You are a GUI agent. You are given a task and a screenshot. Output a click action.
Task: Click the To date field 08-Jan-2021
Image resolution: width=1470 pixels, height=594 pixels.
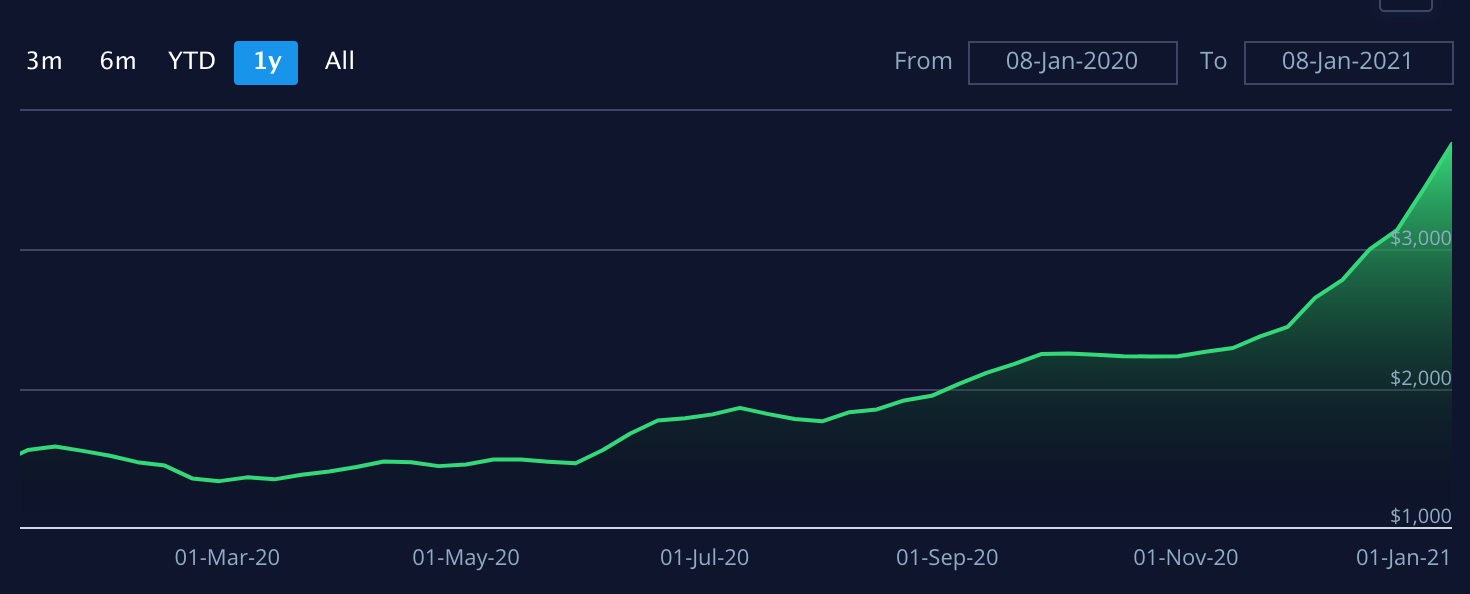pyautogui.click(x=1347, y=62)
